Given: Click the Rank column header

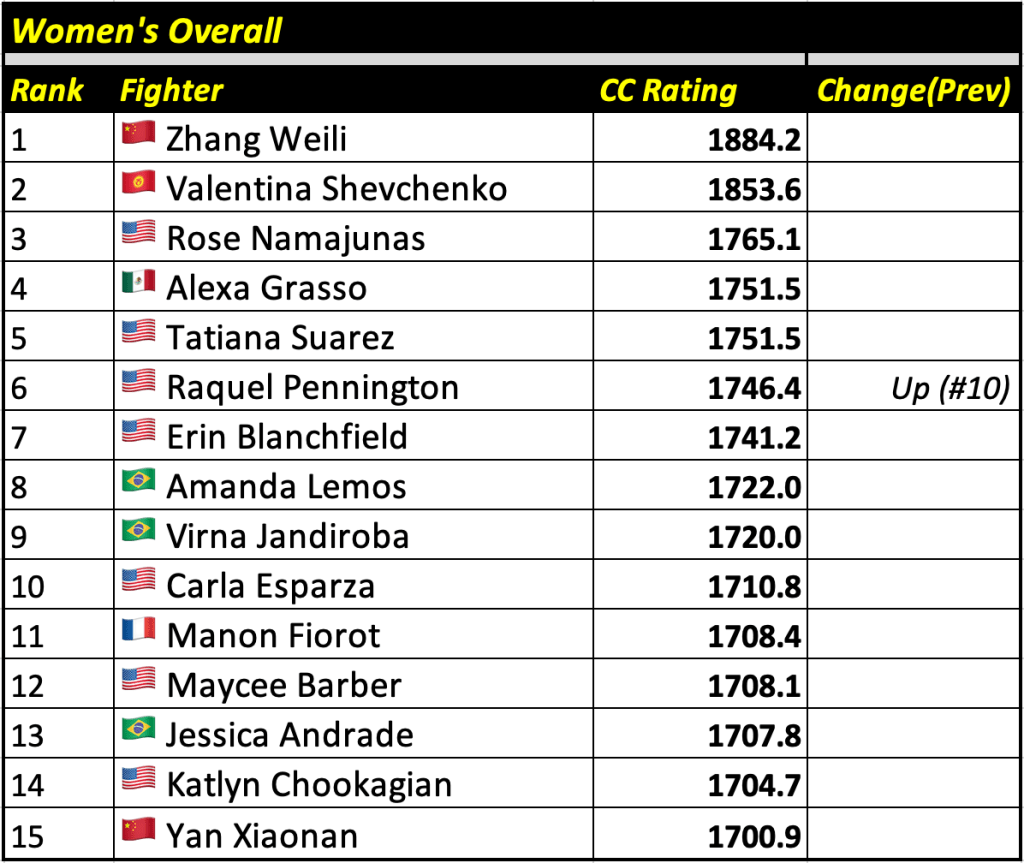Looking at the screenshot, I should coord(47,91).
